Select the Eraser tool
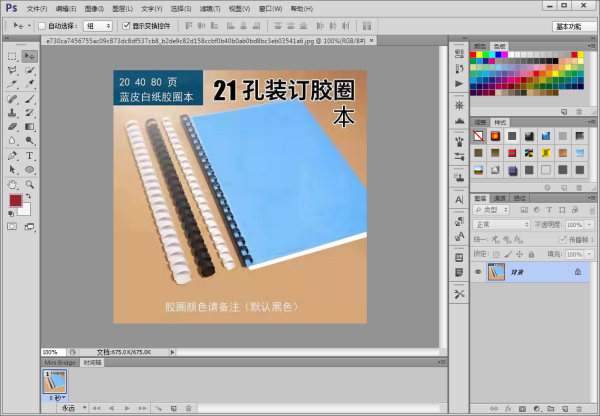This screenshot has height=416, width=600. [12, 127]
